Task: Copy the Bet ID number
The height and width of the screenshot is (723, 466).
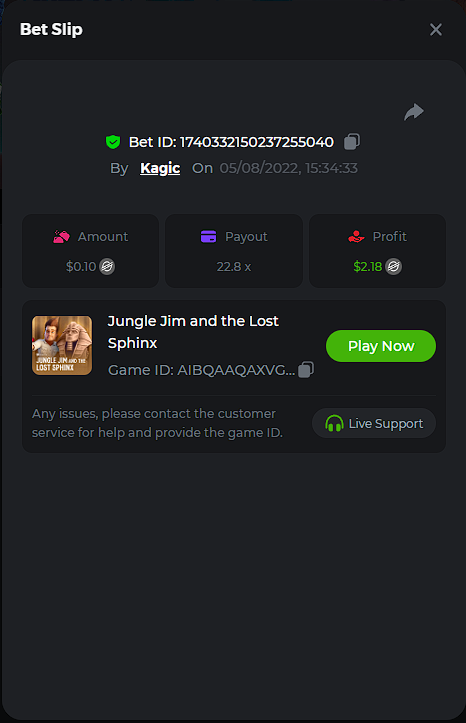Action: point(352,142)
